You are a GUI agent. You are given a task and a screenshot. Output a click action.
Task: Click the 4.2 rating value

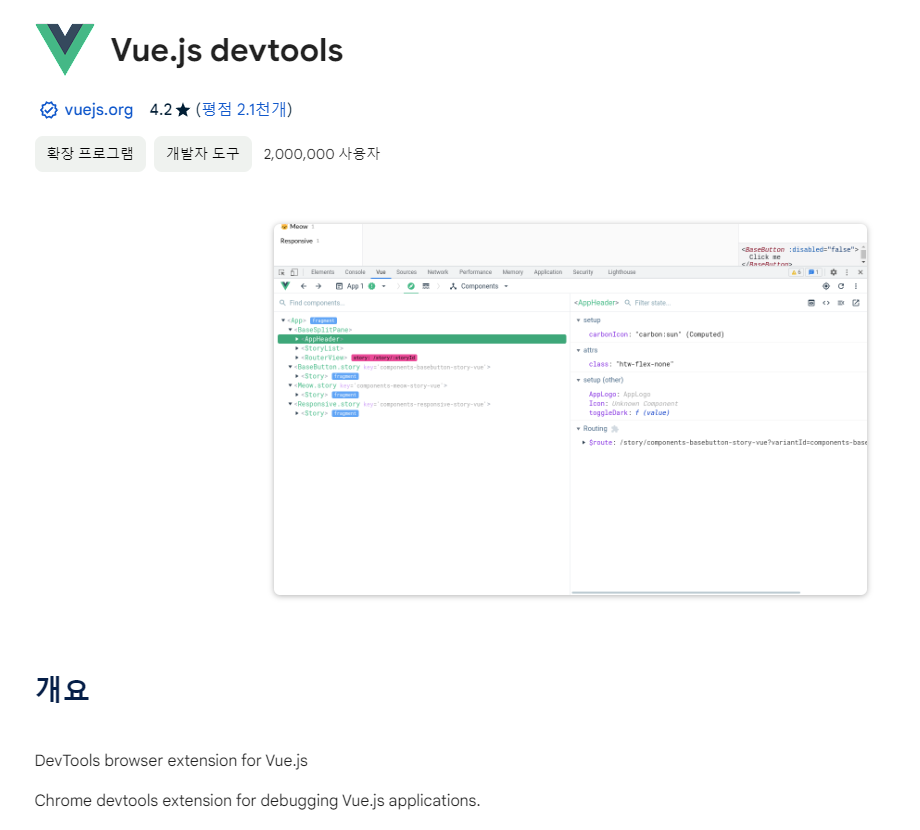pos(161,110)
